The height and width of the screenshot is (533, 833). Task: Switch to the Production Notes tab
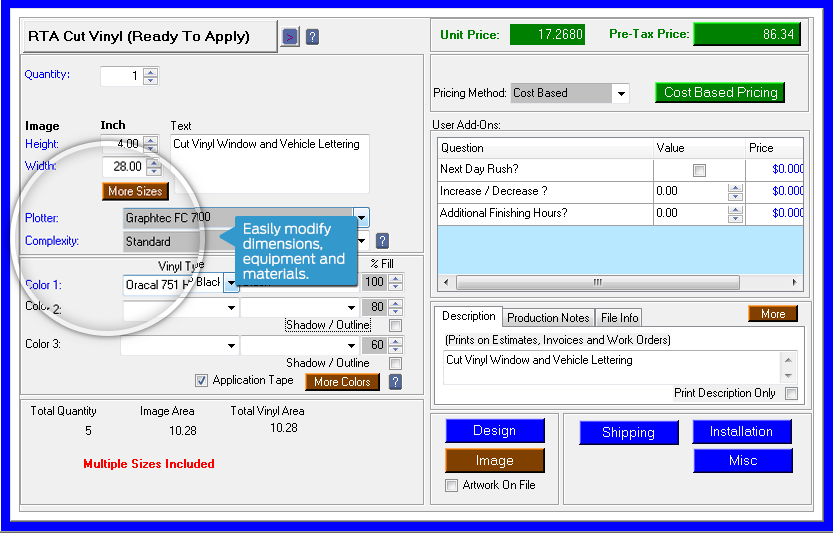tap(547, 318)
